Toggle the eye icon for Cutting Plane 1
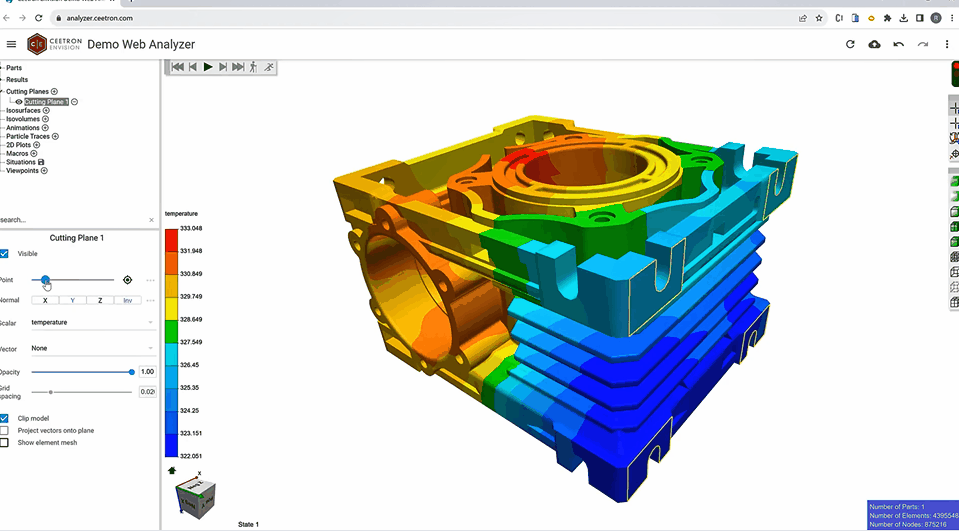The image size is (959, 531). click(19, 102)
